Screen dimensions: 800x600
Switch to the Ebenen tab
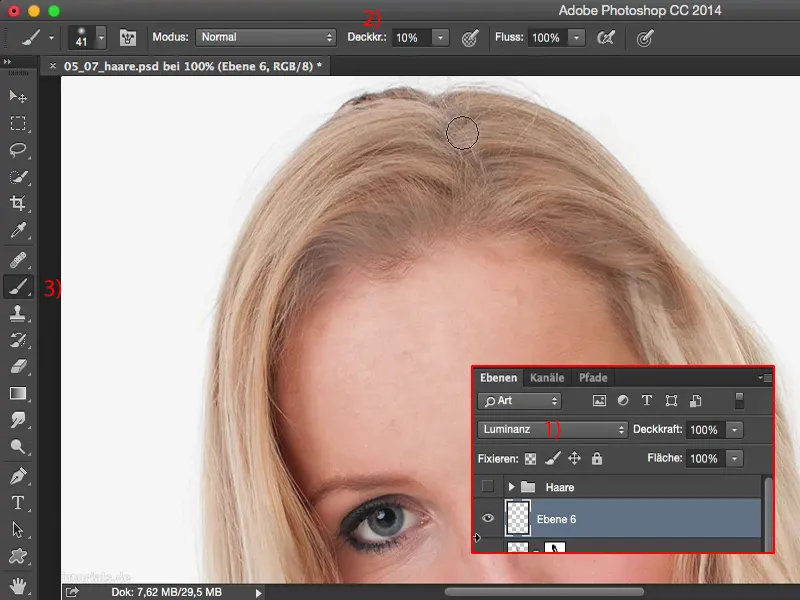click(498, 378)
